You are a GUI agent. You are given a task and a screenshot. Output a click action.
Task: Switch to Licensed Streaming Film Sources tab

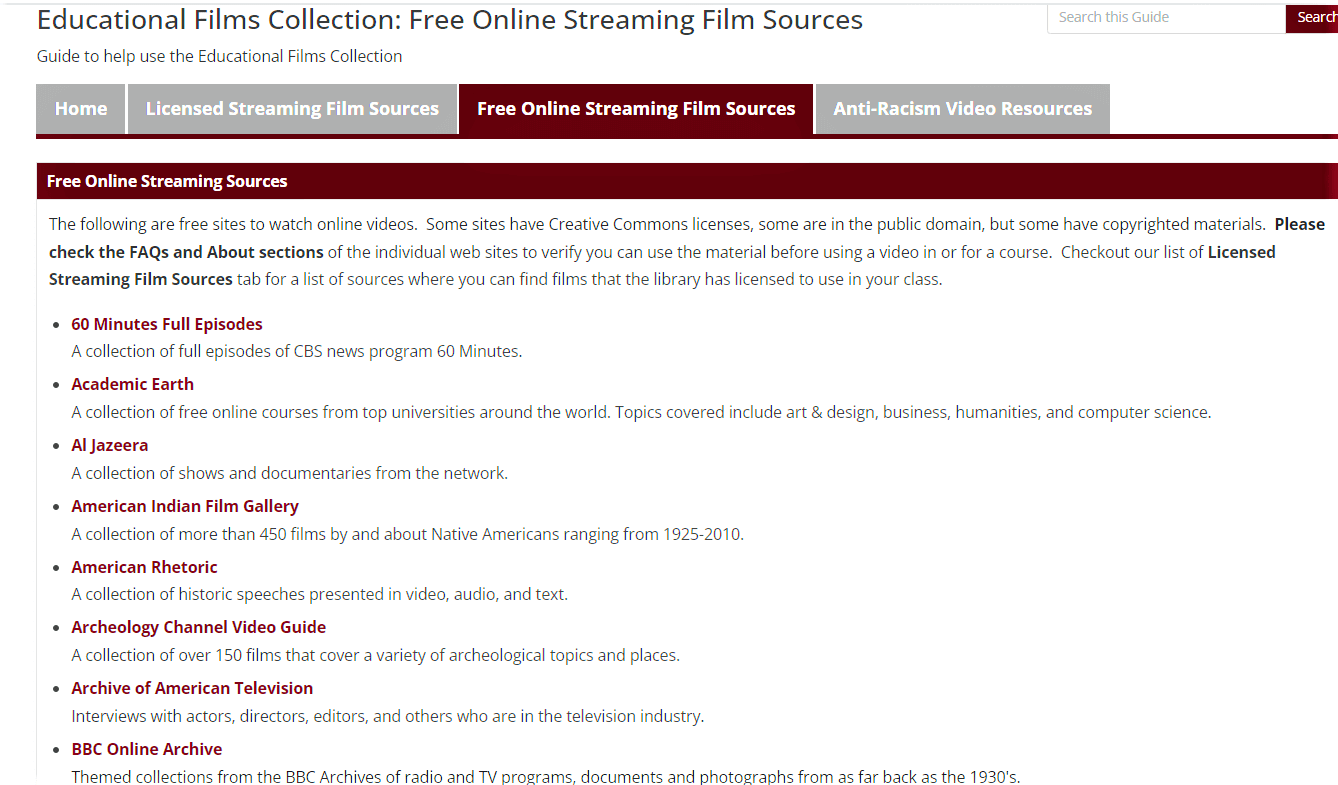click(292, 109)
